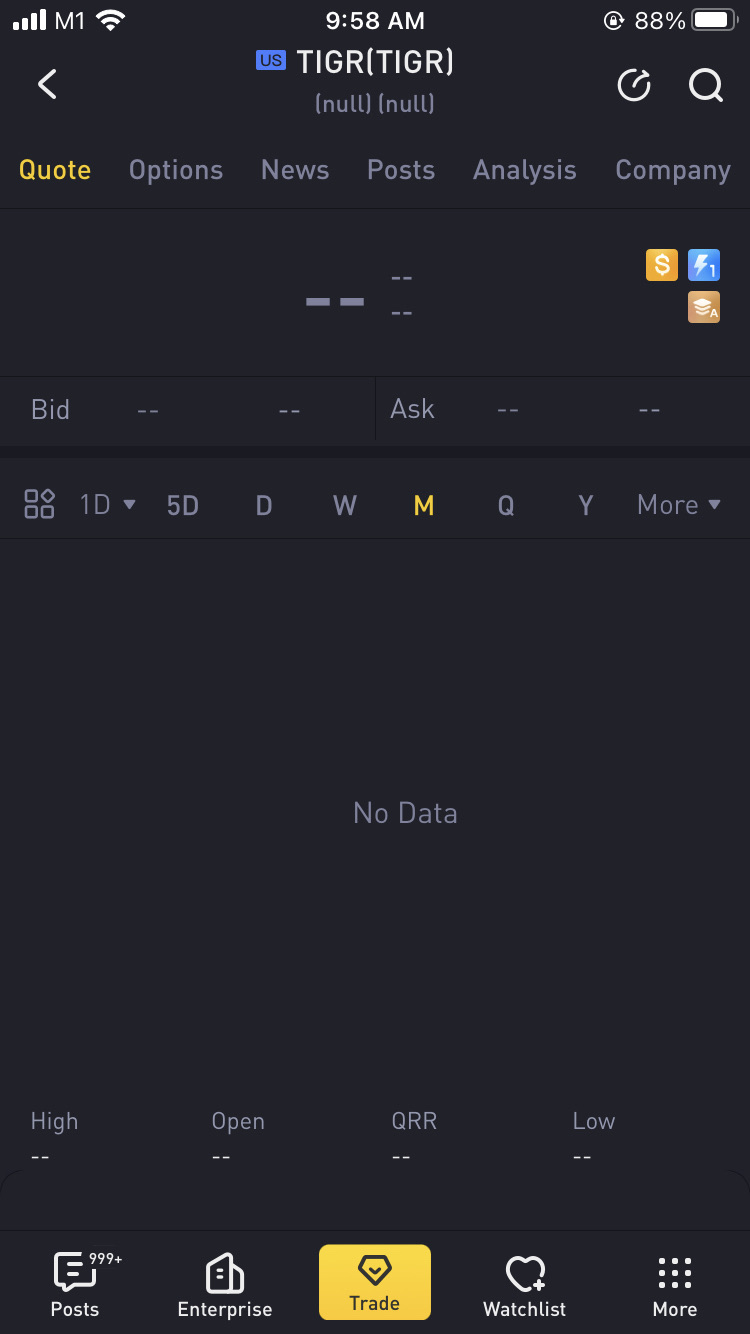Open the More dots grid menu
This screenshot has width=750, height=1334.
(675, 1284)
